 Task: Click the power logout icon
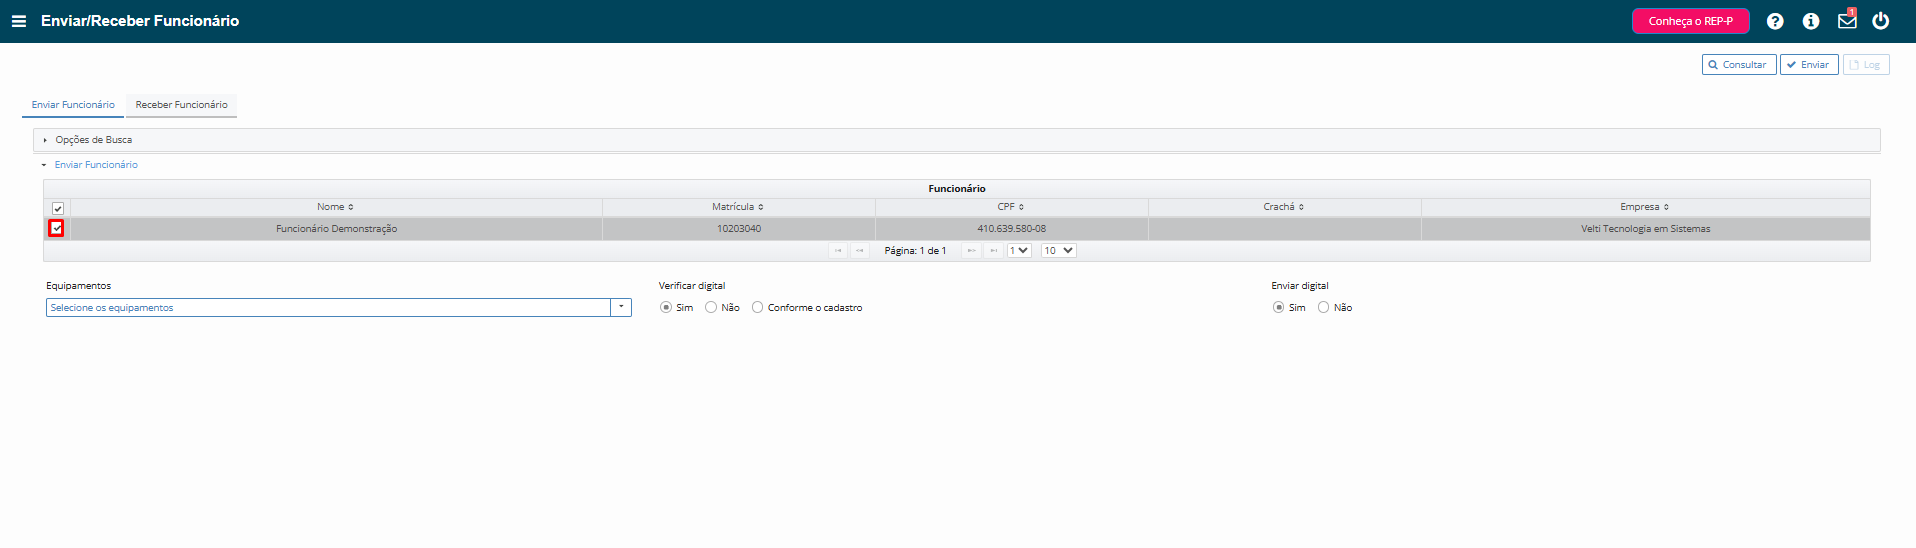tap(1881, 21)
